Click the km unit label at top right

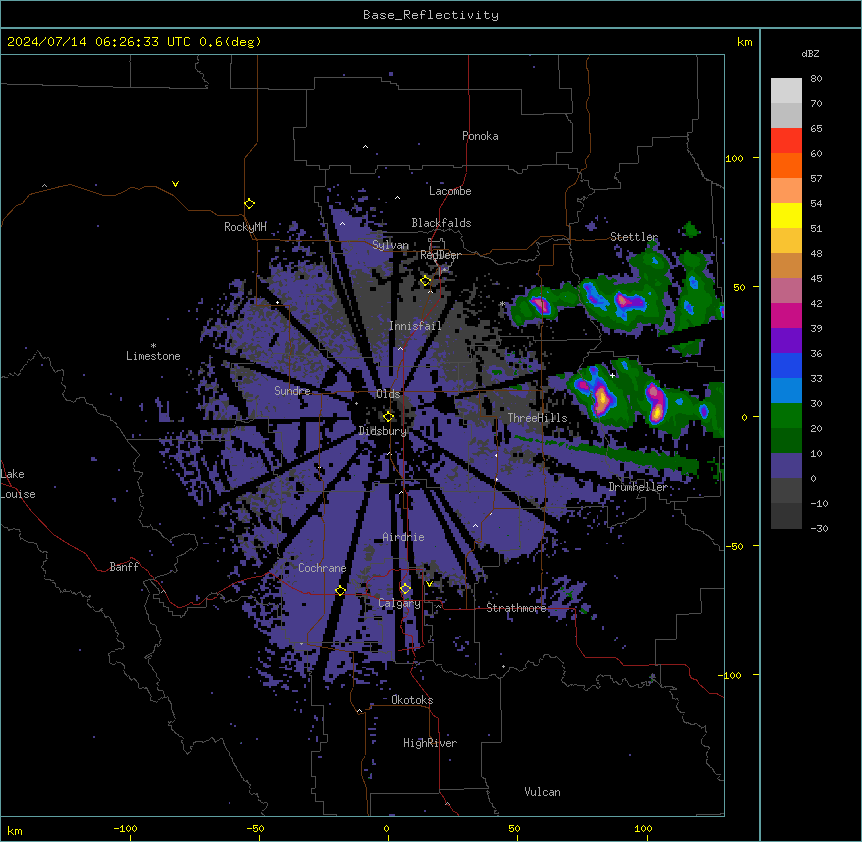[745, 42]
